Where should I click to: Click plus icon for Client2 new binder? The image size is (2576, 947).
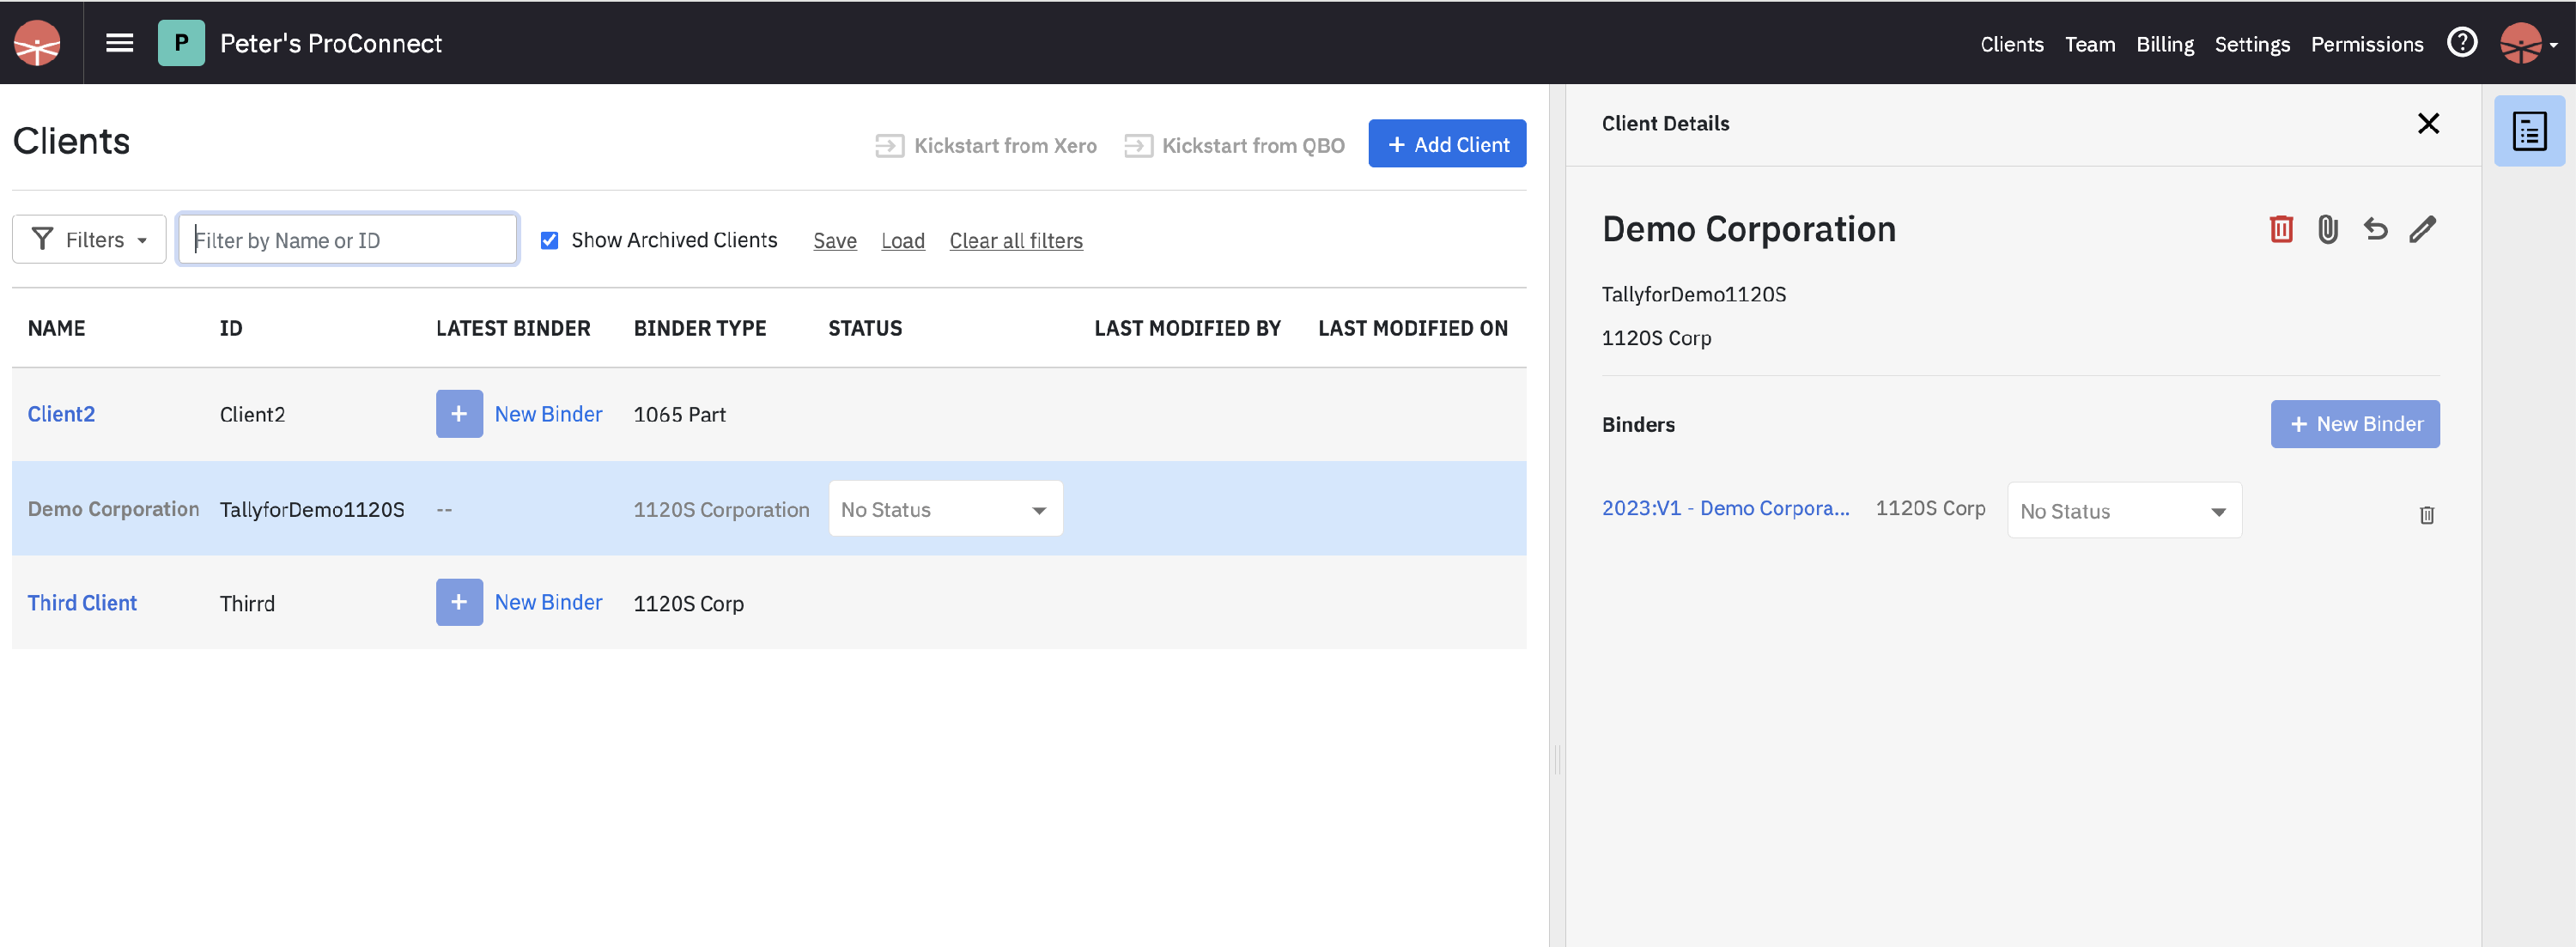[459, 414]
